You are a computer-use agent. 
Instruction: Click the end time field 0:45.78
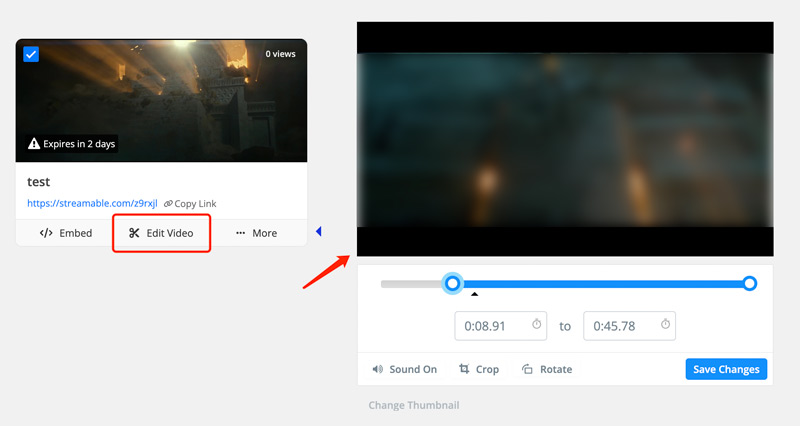click(629, 325)
